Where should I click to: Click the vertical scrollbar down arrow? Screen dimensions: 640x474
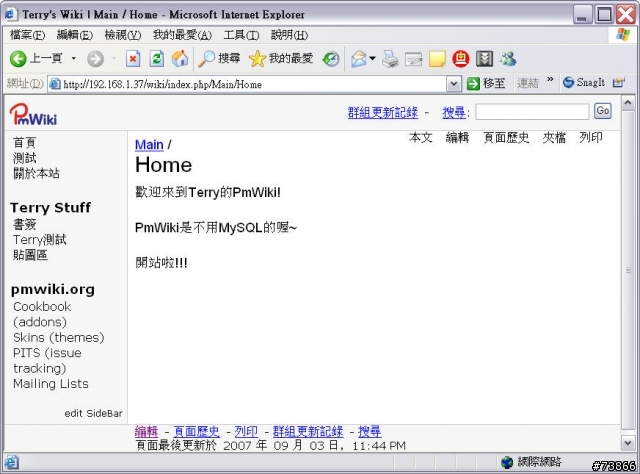(628, 442)
